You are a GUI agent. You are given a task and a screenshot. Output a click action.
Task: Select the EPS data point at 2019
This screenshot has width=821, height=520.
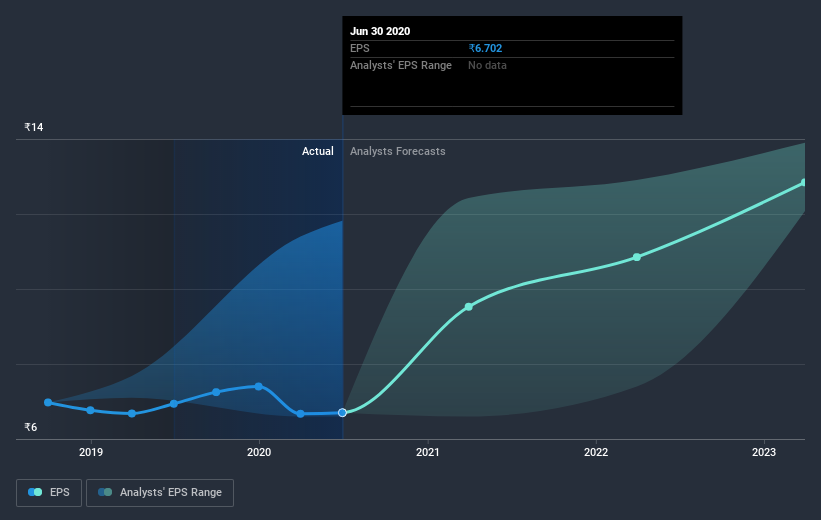(x=91, y=410)
